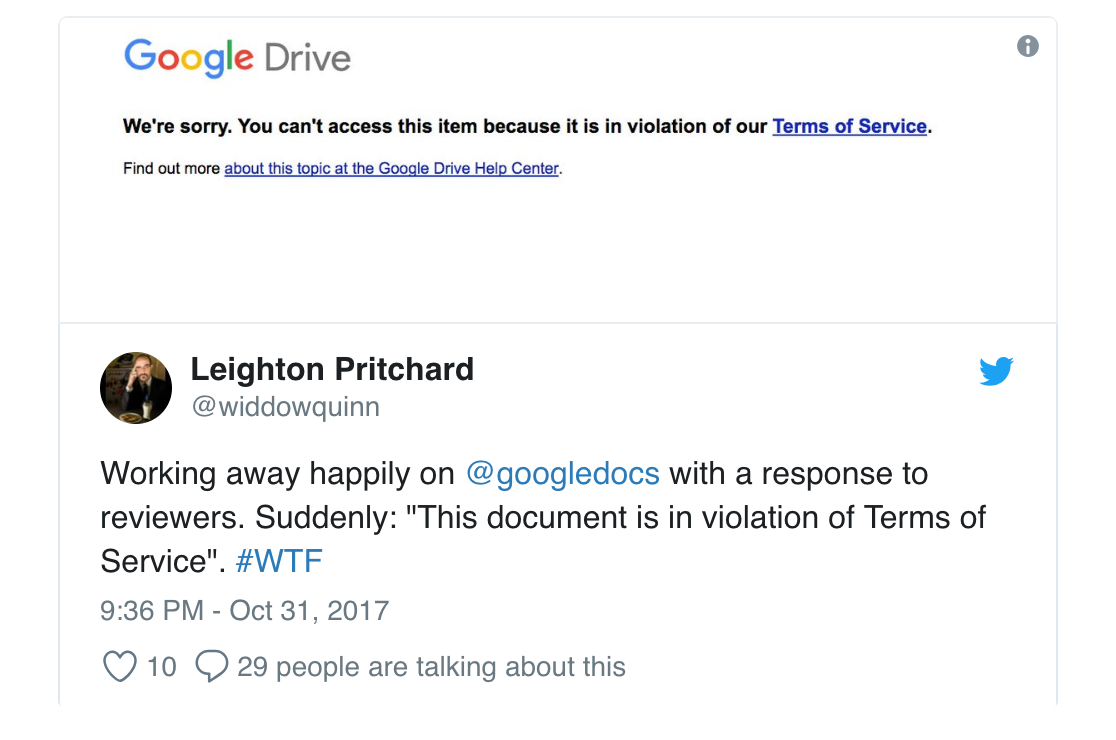This screenshot has width=1116, height=740.
Task: Click the quoted "This document is in violation" text
Action: (620, 517)
